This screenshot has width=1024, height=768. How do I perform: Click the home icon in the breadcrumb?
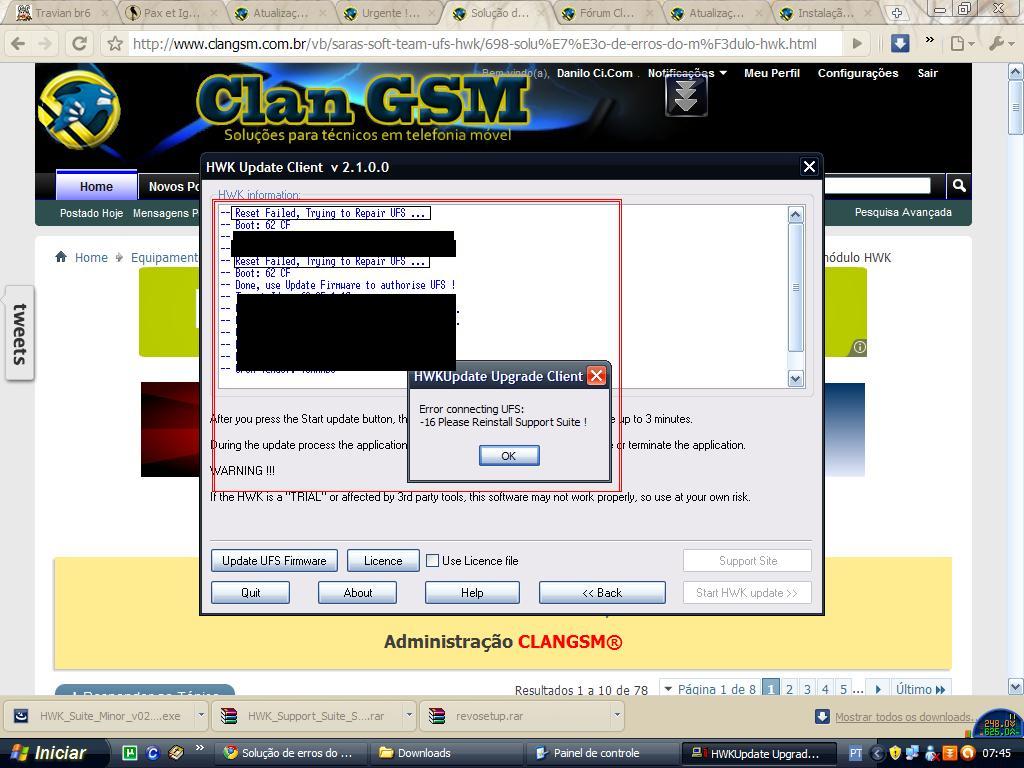61,257
